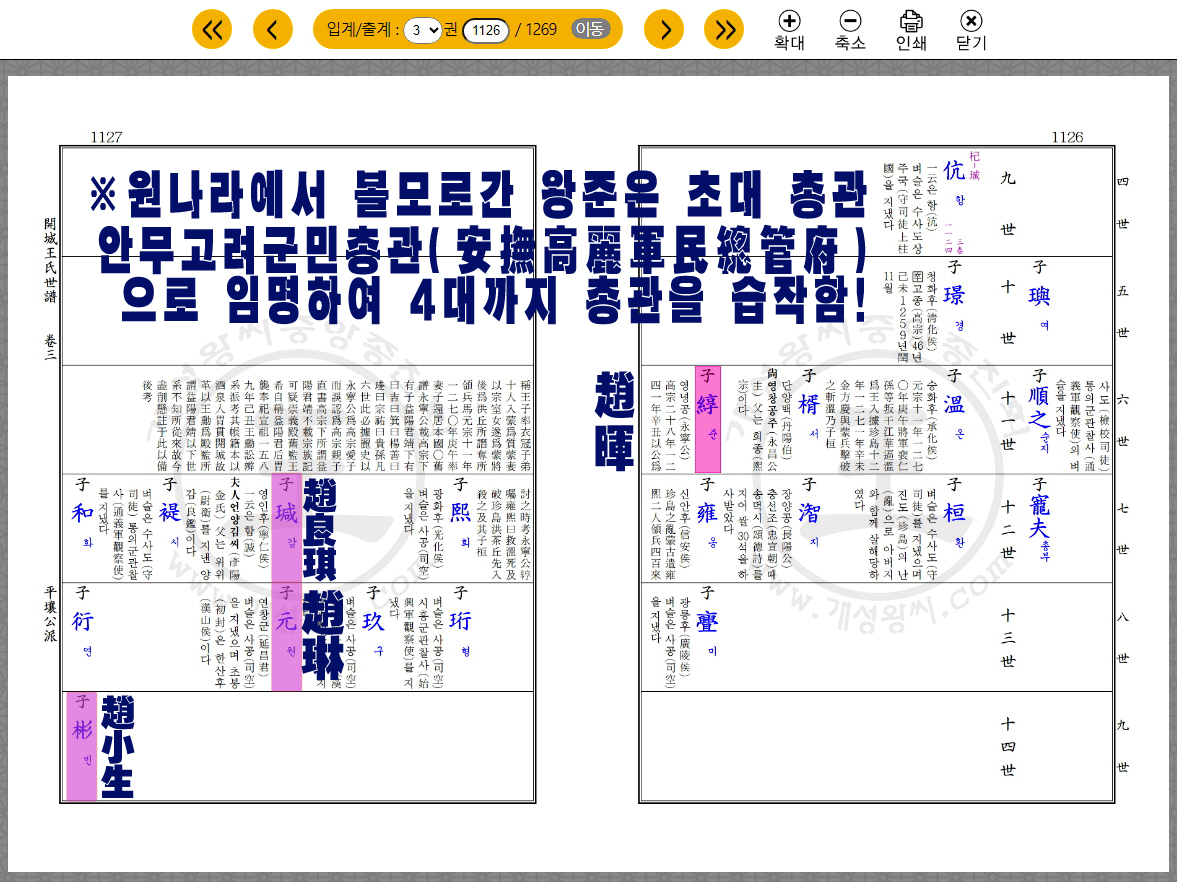This screenshot has width=1177, height=882.
Task: Click the blue name 璥 on the right page
Action: click(953, 296)
